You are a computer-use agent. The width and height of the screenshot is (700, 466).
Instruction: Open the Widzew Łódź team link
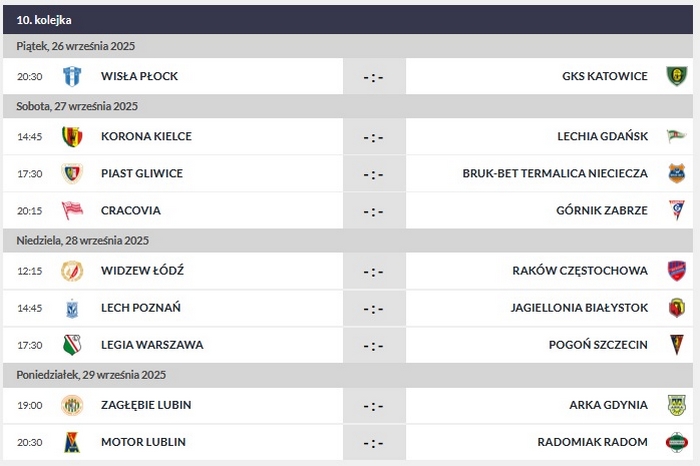(142, 271)
